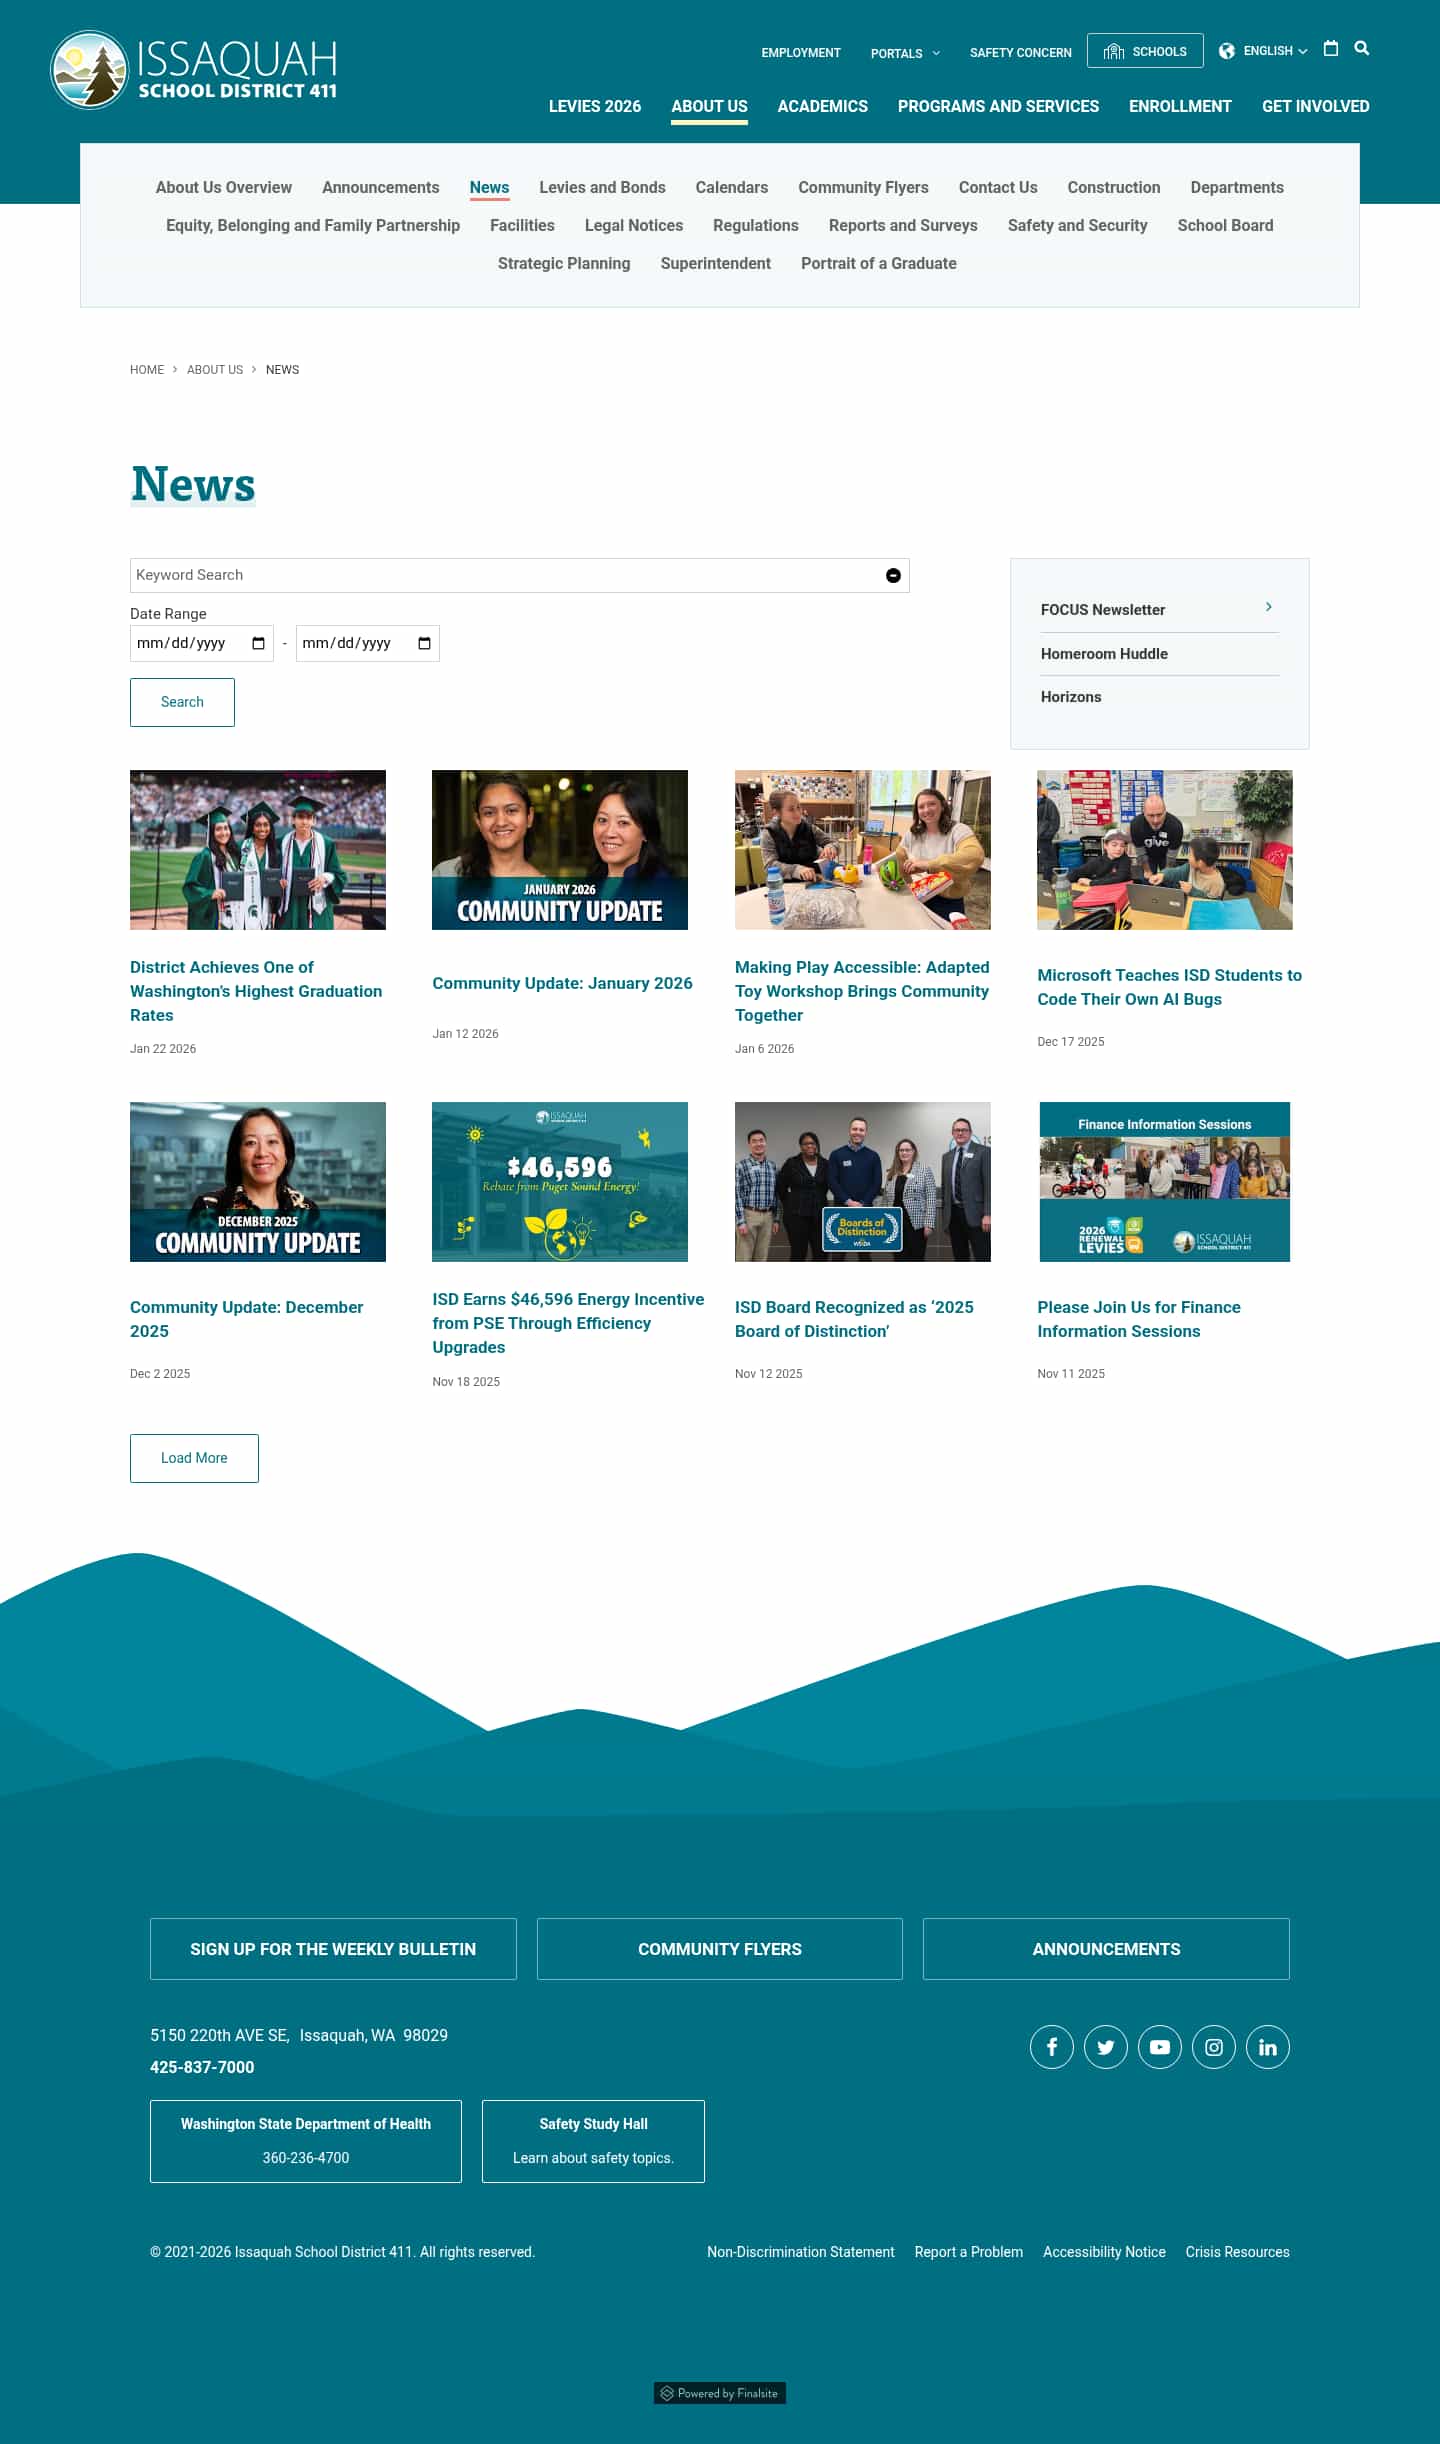Click the globe language icon
Viewport: 1440px width, 2444px height.
(1227, 51)
